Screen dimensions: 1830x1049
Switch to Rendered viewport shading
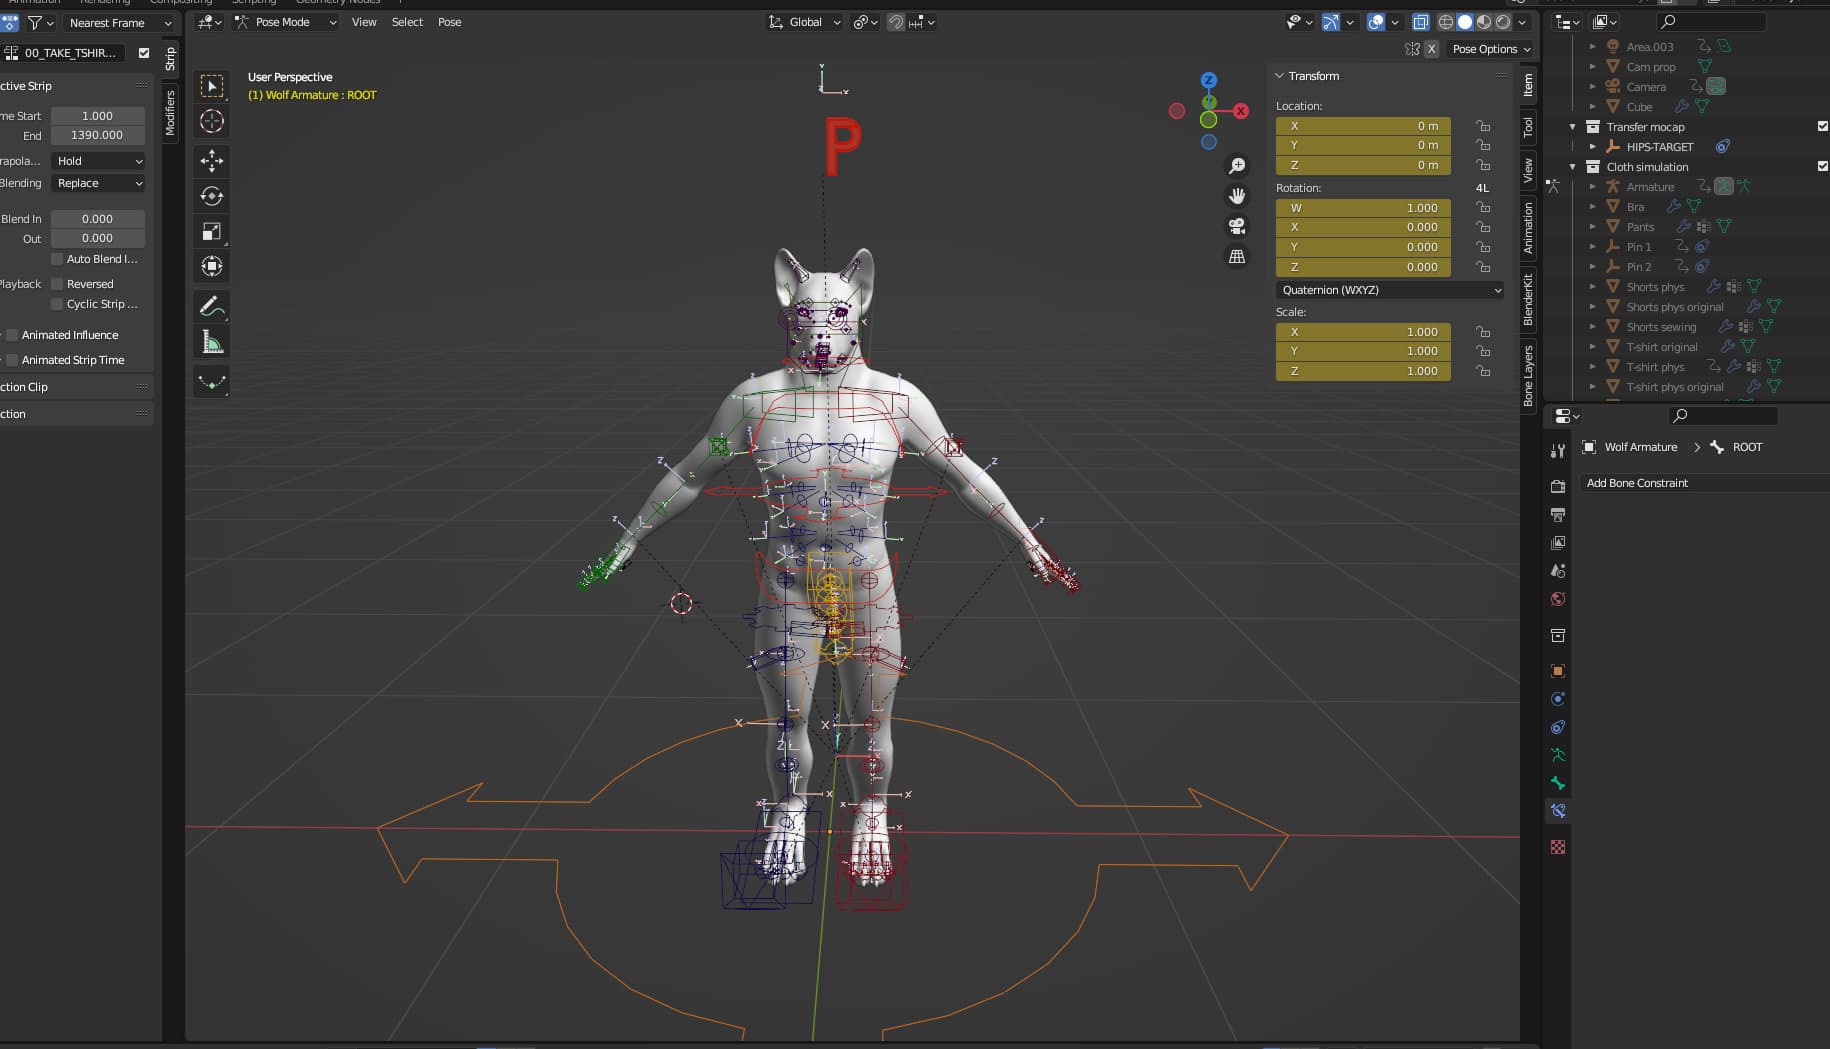pyautogui.click(x=1503, y=22)
